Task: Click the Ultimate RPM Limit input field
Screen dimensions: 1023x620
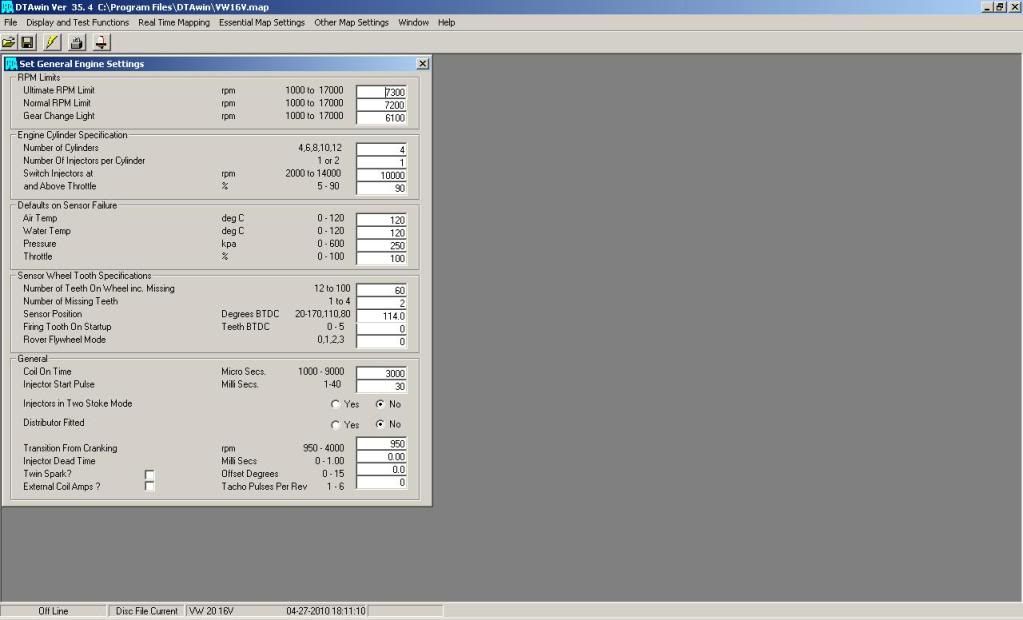Action: coord(381,91)
